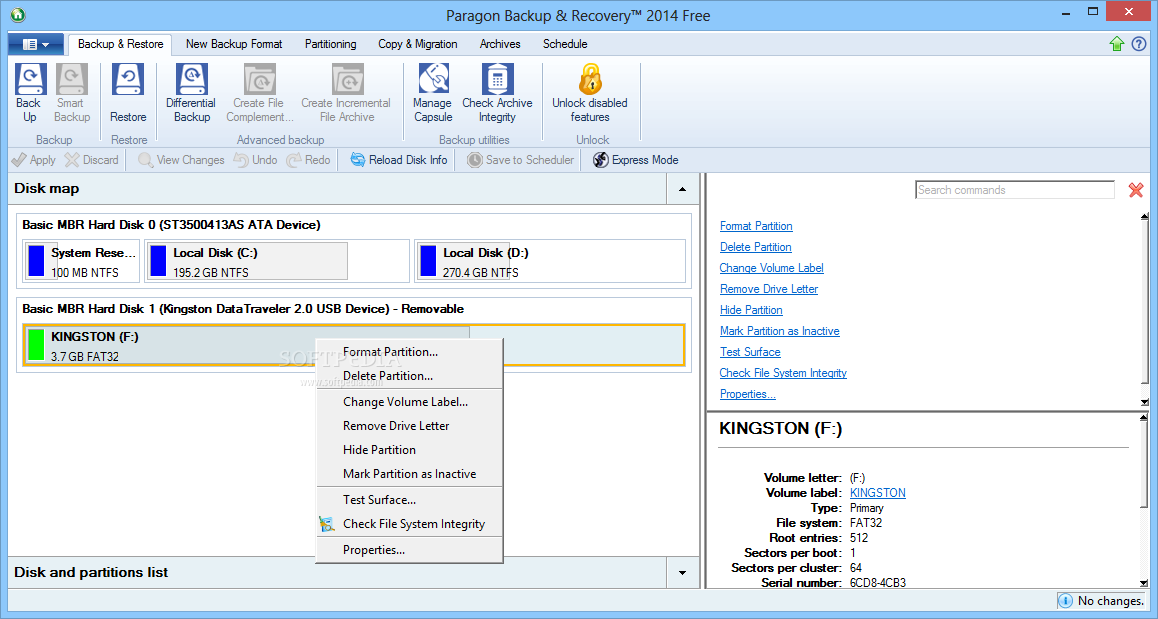The image size is (1158, 619).
Task: Click Change Volume Label link
Action: [772, 268]
